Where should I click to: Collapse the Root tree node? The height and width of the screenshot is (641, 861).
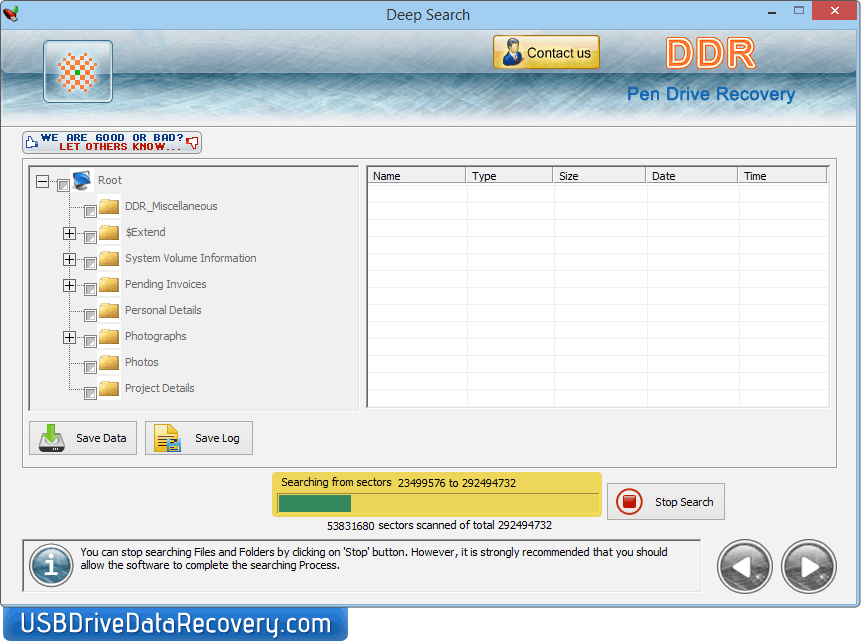click(42, 181)
